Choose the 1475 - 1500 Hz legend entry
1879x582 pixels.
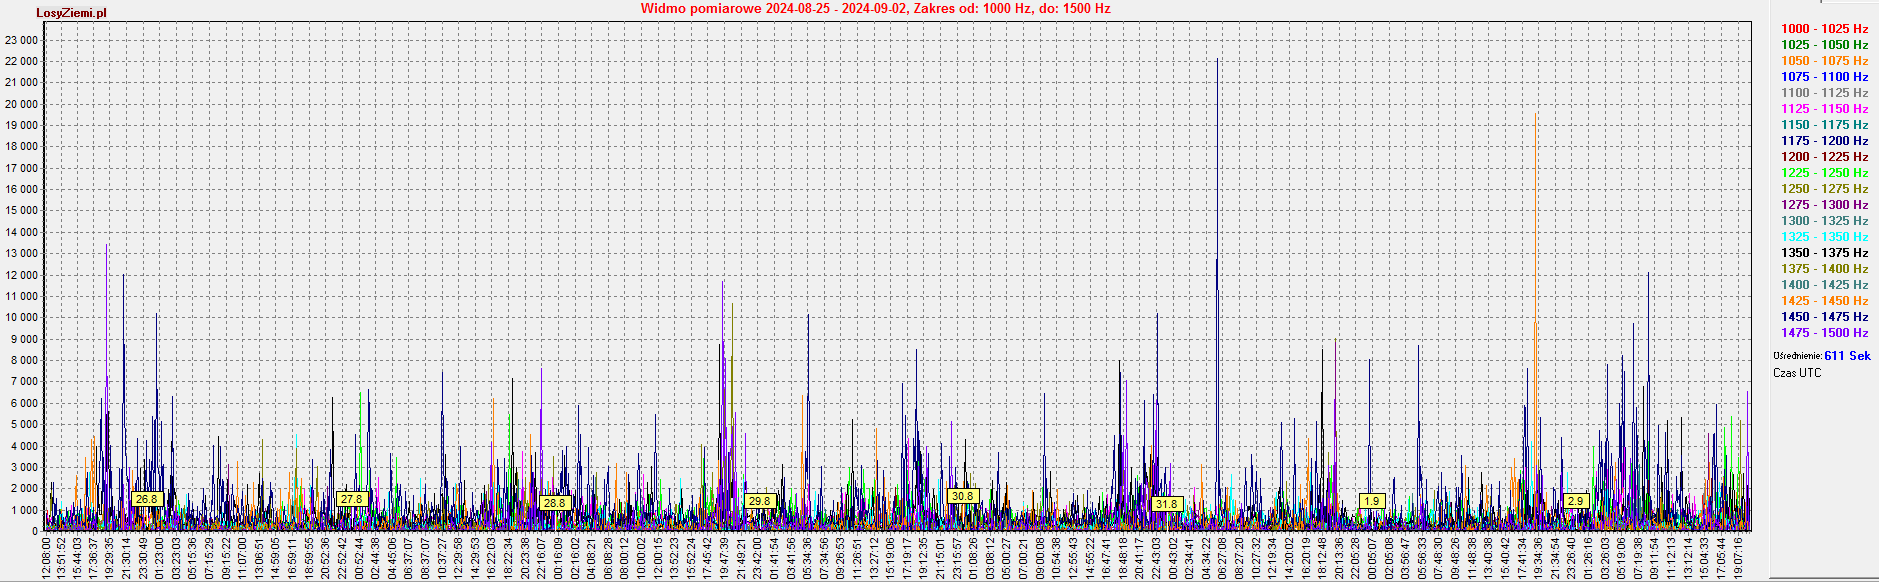(x=1824, y=333)
